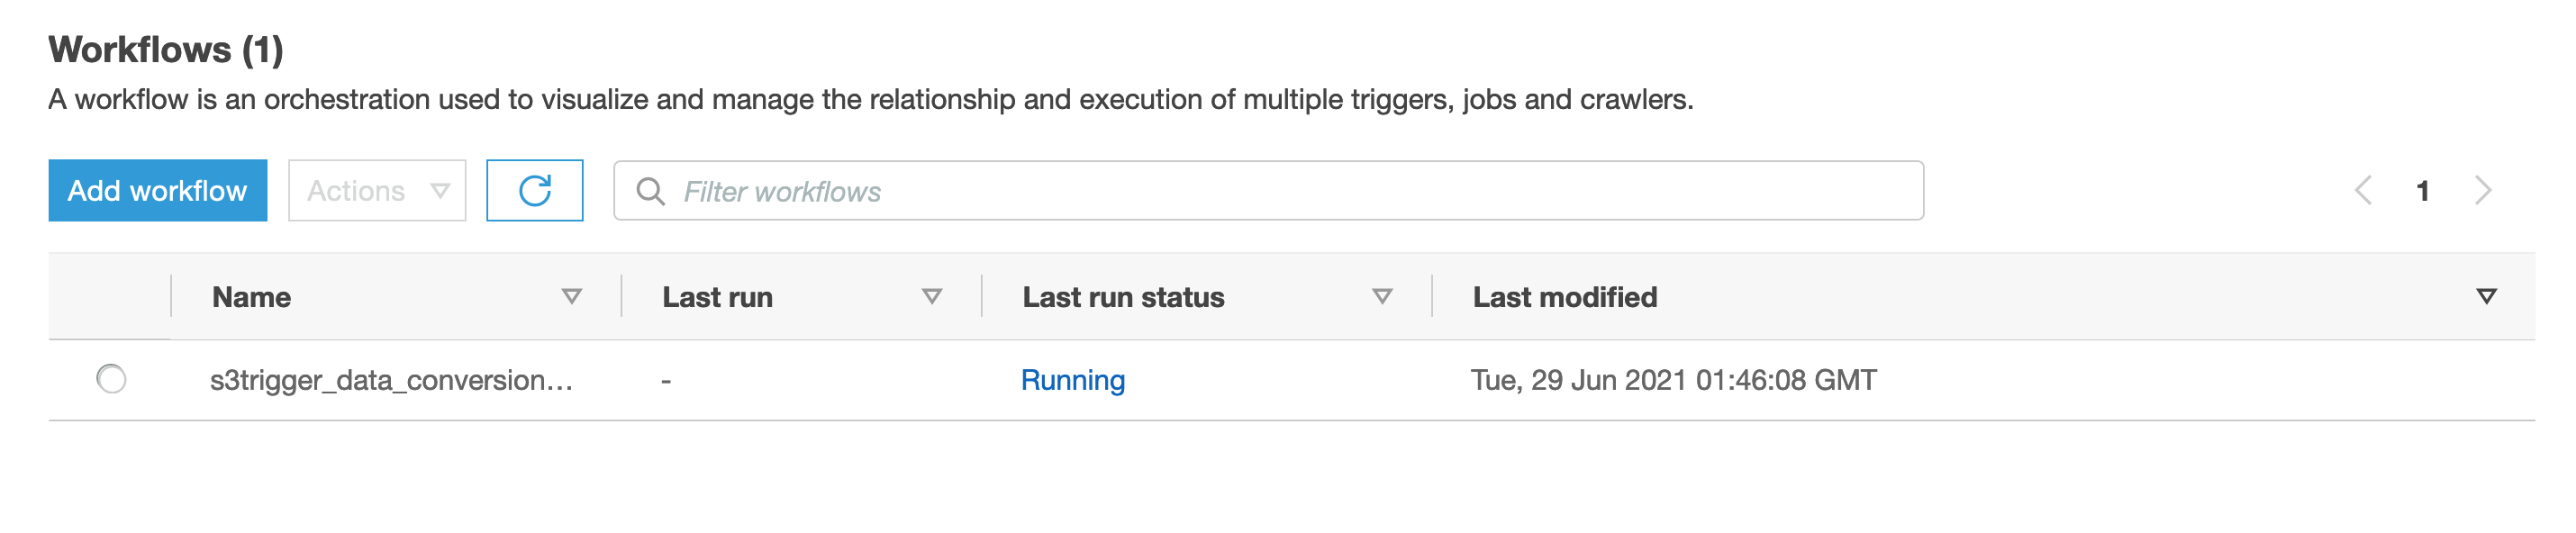This screenshot has width=2576, height=533.
Task: Sort by Last run status arrow
Action: click(x=1382, y=296)
